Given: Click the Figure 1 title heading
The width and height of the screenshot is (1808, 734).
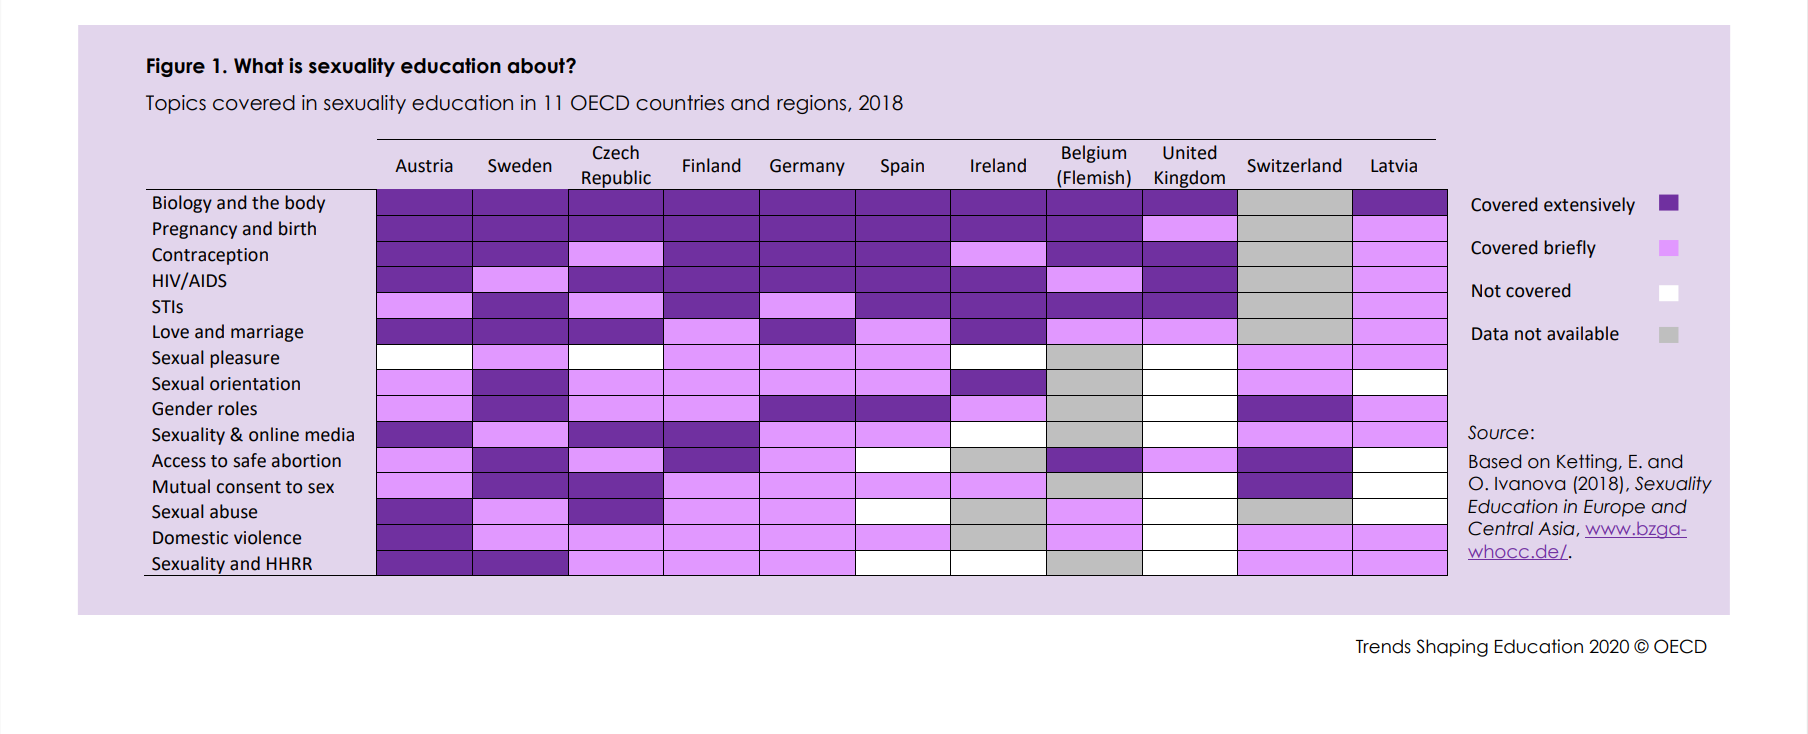Looking at the screenshot, I should click(x=360, y=66).
